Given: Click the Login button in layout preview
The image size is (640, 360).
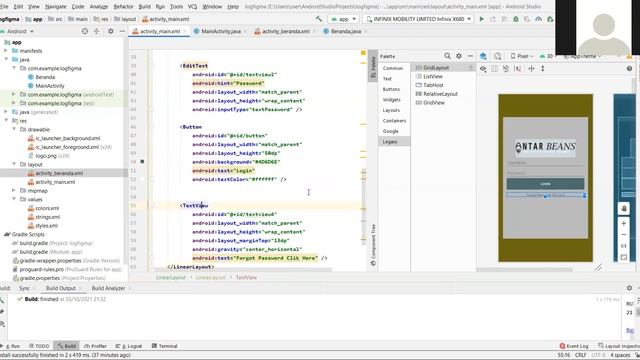Looking at the screenshot, I should [545, 184].
